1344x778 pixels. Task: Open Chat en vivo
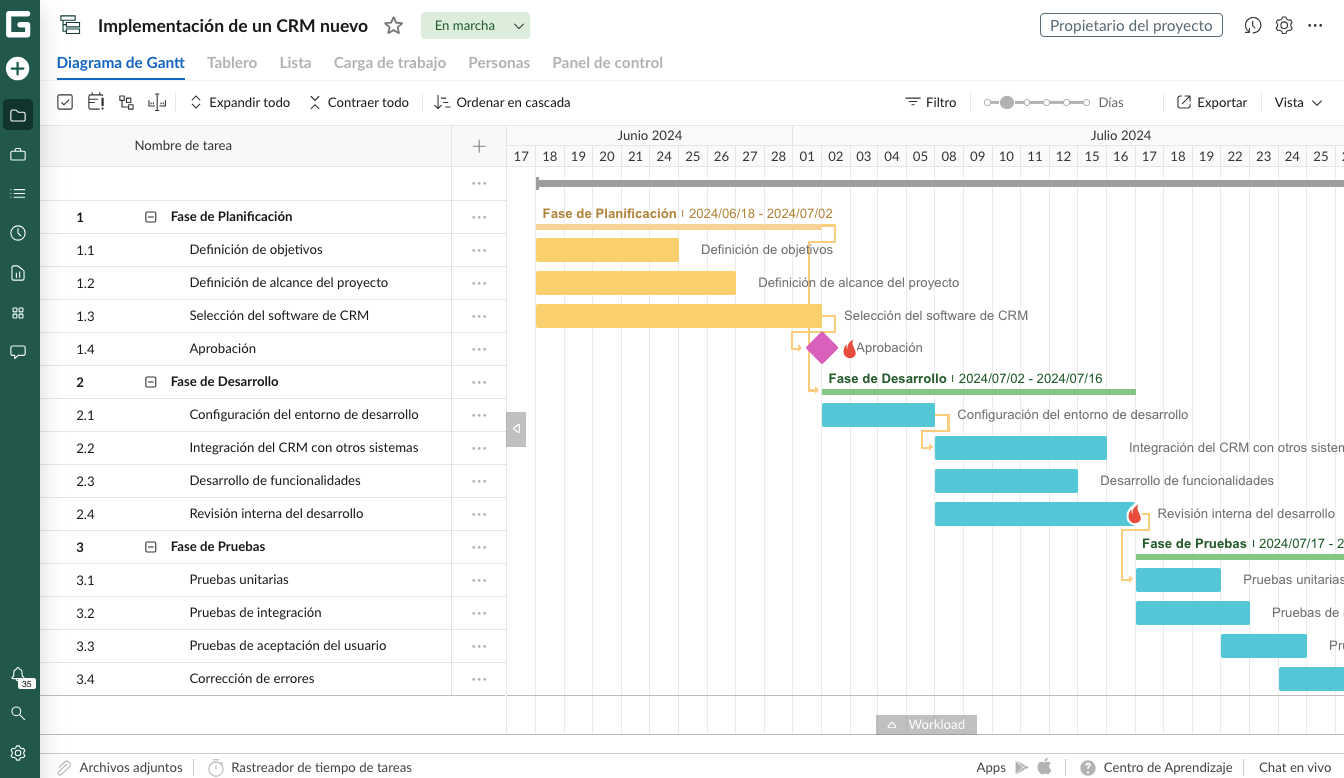[x=1295, y=767]
